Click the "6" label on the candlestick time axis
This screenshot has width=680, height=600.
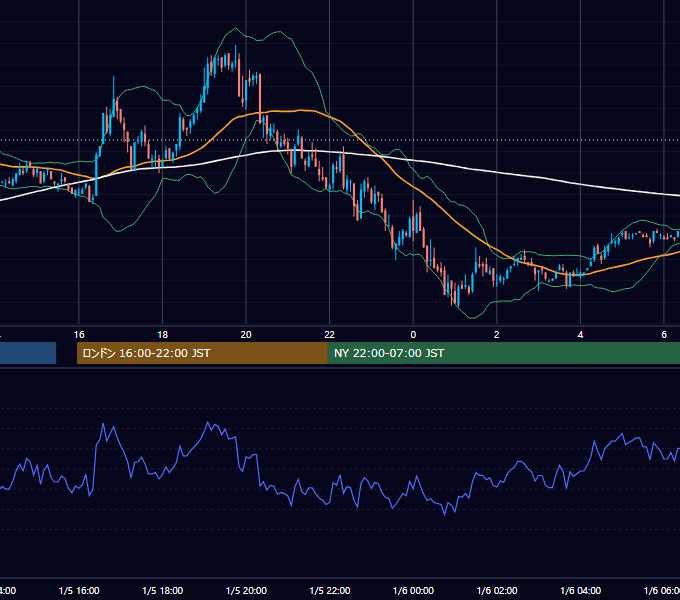(x=664, y=335)
